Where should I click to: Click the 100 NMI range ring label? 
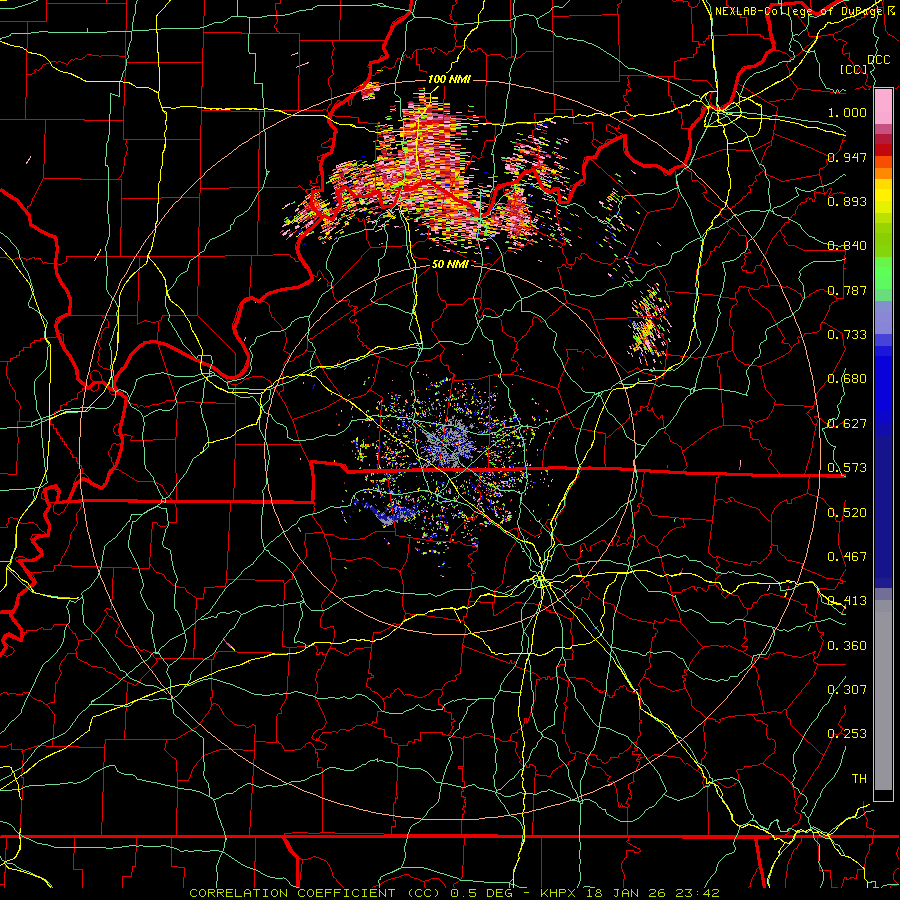click(449, 79)
